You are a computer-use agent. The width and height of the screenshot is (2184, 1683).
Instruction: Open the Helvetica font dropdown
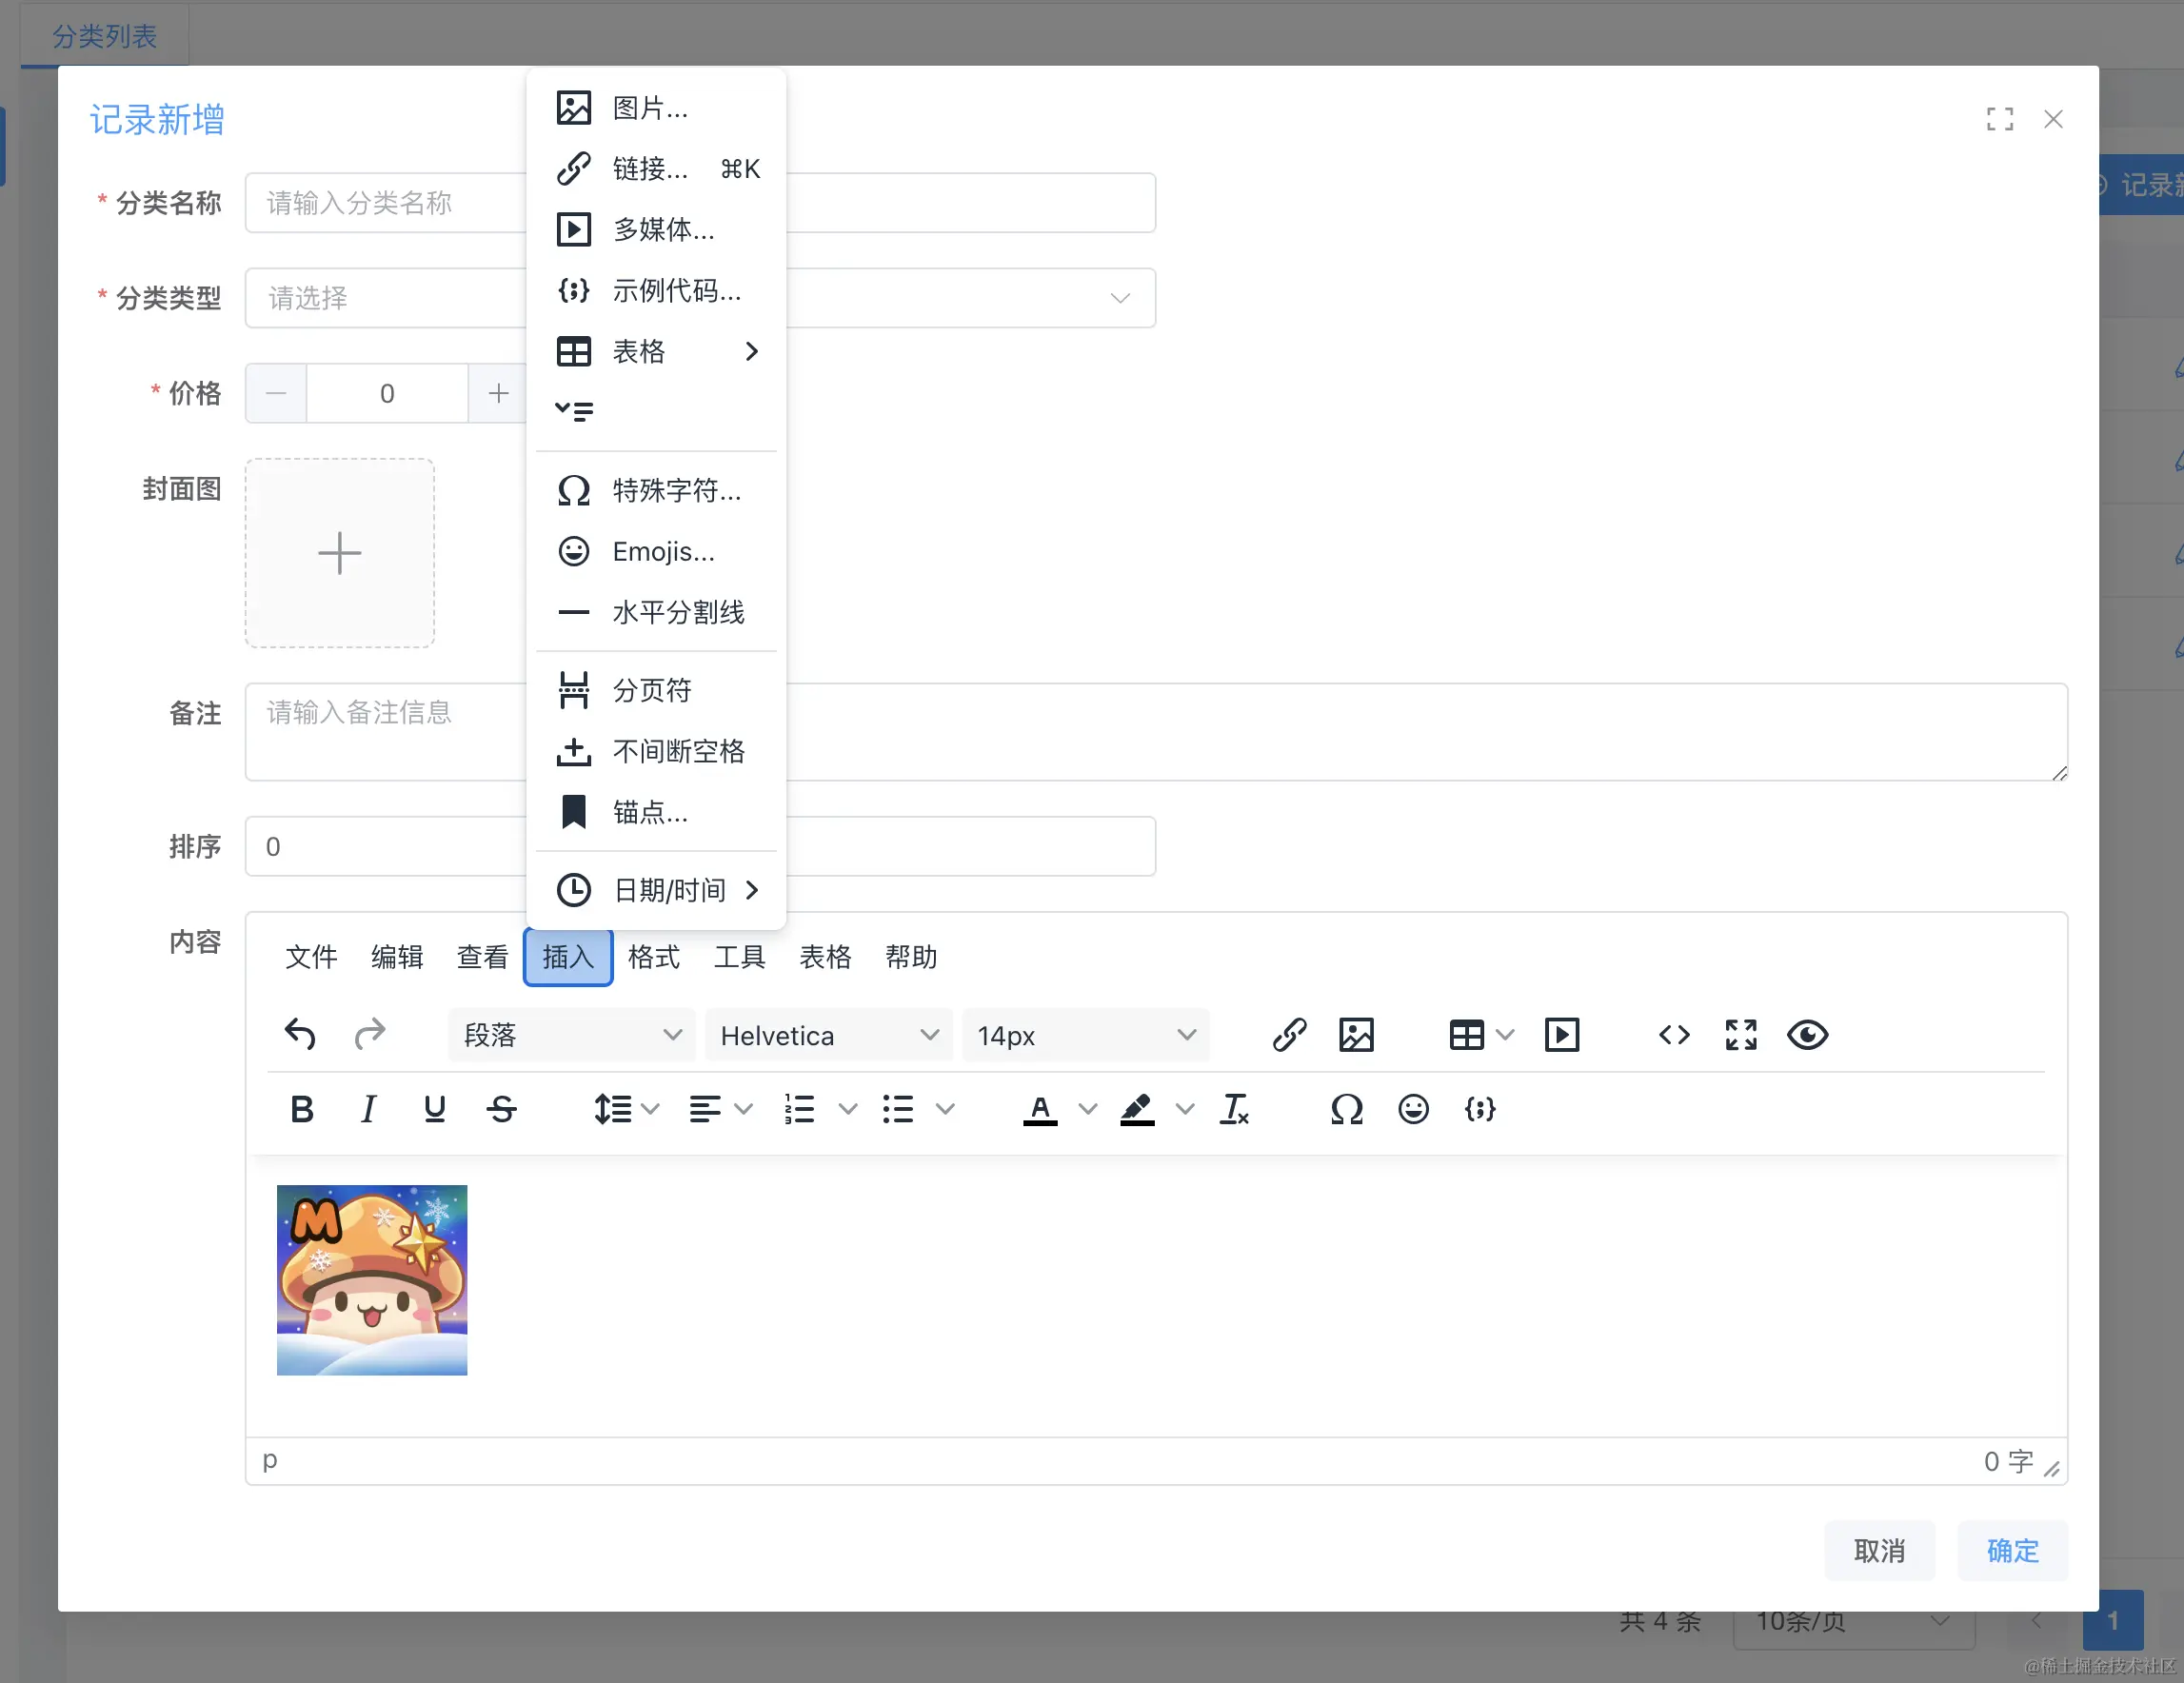[828, 1035]
